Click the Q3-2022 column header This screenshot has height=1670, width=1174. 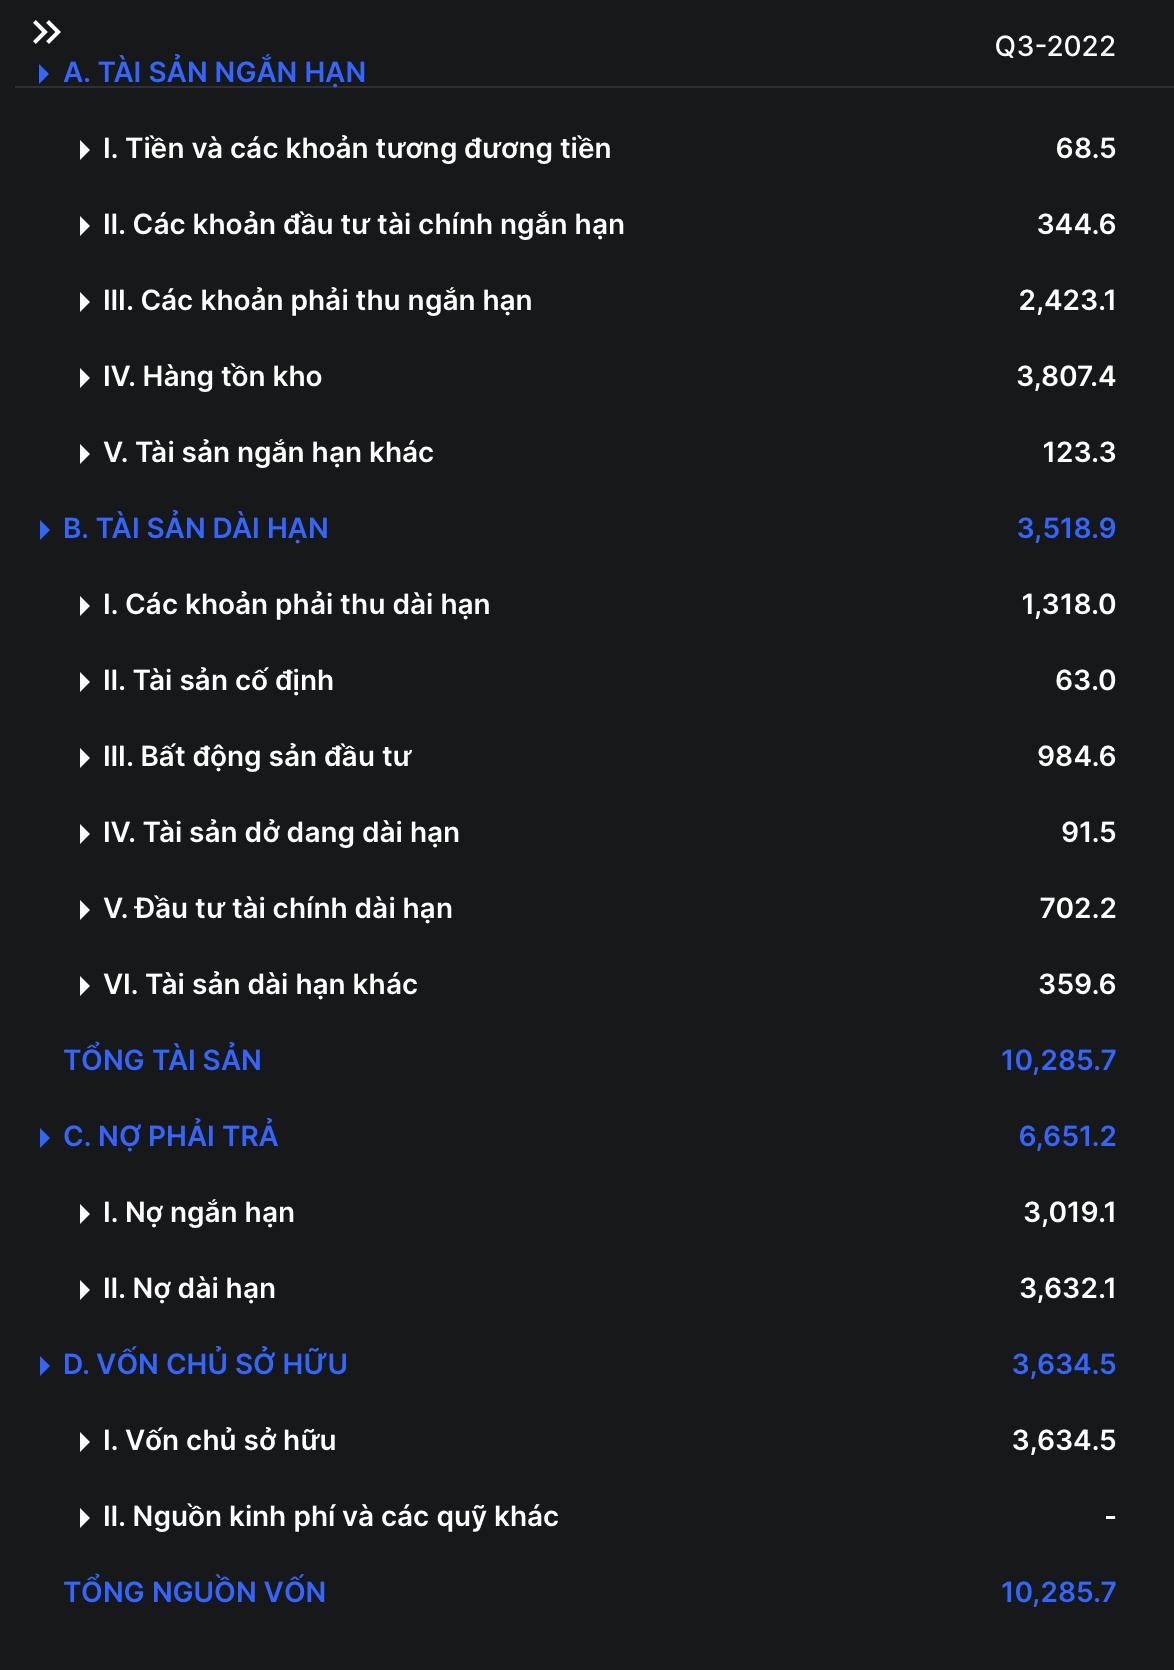pos(1054,46)
